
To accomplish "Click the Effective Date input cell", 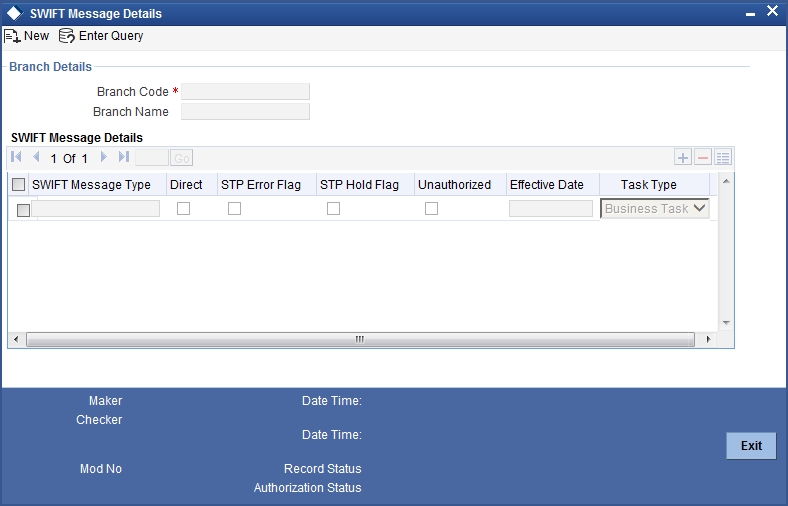I will click(551, 208).
